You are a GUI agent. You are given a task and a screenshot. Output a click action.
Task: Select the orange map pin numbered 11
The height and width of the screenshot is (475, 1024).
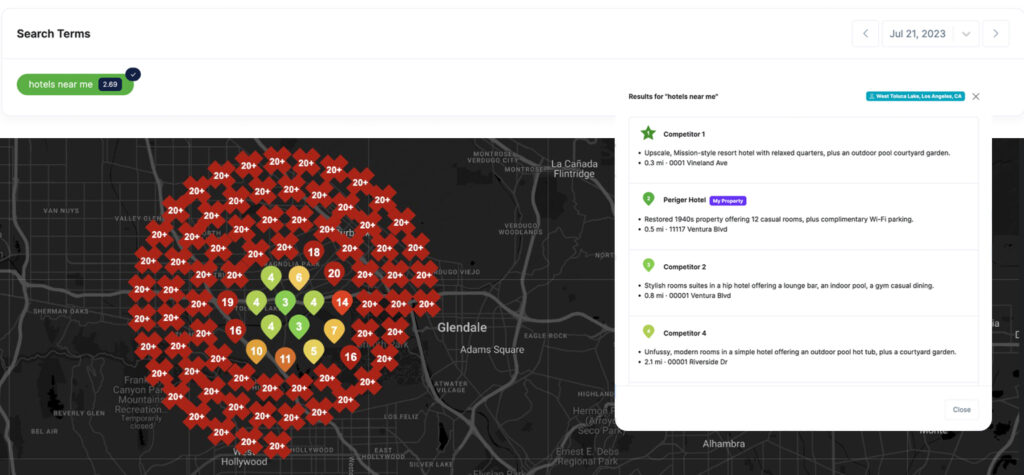click(285, 359)
